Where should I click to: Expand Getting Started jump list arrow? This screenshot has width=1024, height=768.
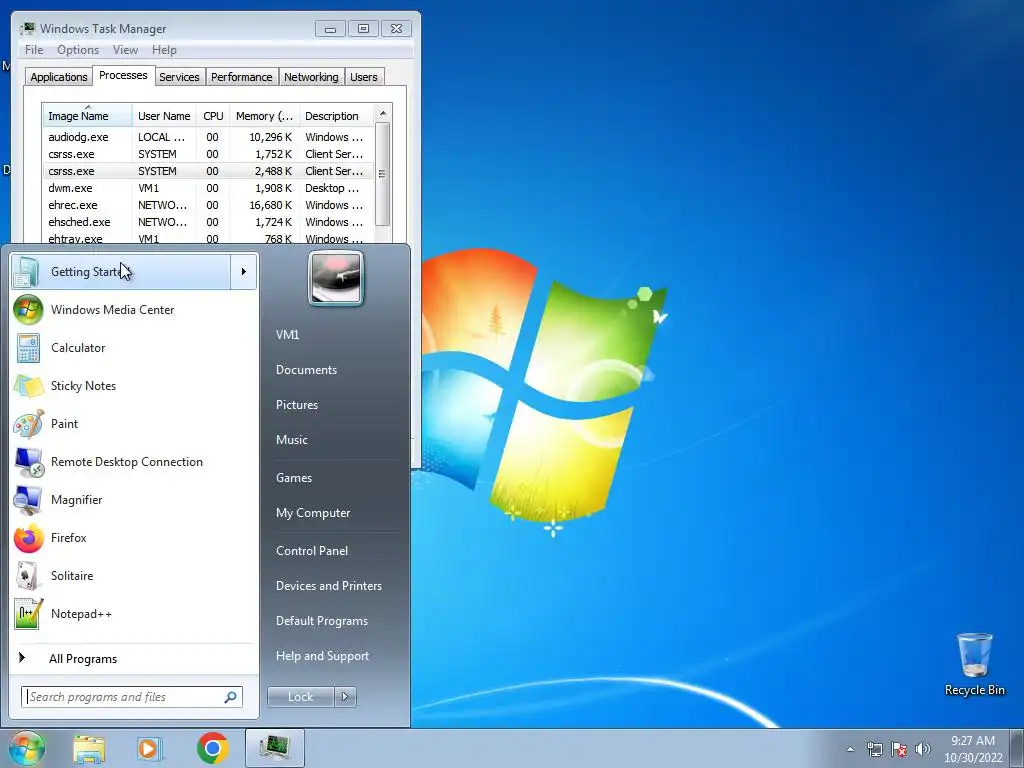(244, 272)
